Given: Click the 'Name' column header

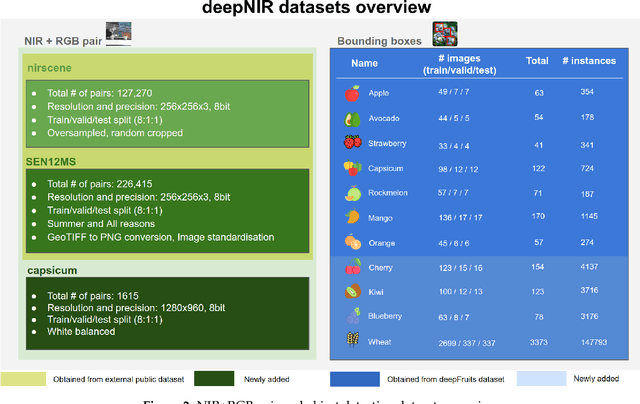Looking at the screenshot, I should pos(364,63).
